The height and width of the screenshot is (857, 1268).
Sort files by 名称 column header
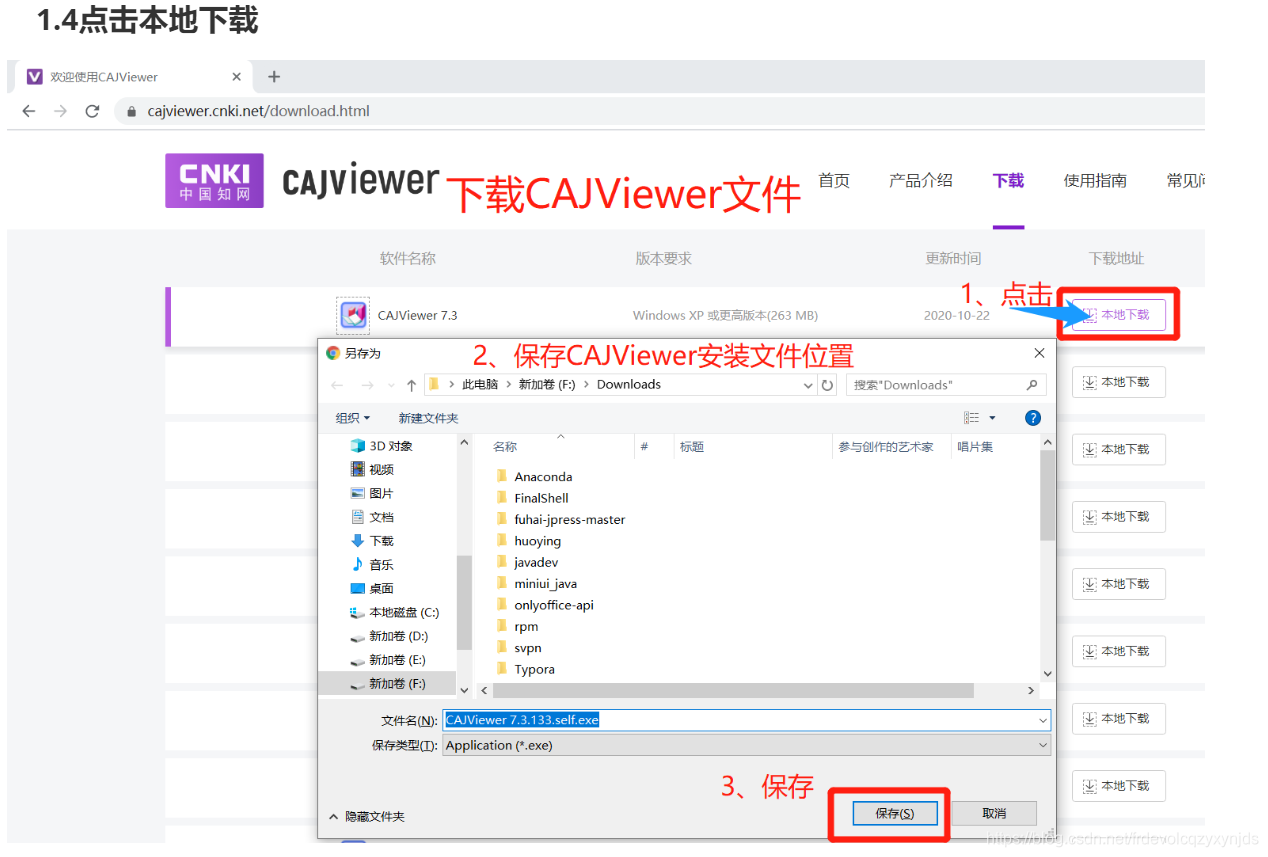[x=505, y=447]
